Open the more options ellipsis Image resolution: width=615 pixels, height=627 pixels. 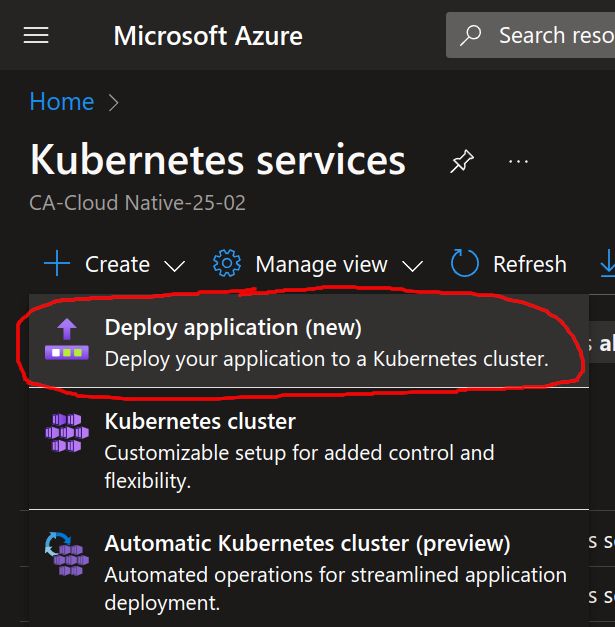[518, 162]
